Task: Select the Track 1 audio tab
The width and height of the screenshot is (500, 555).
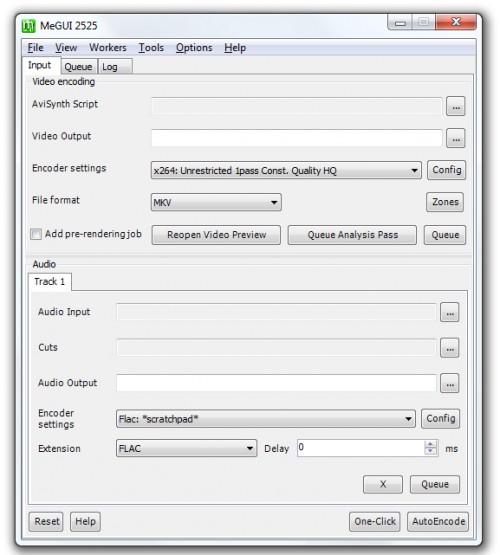Action: pyautogui.click(x=50, y=282)
